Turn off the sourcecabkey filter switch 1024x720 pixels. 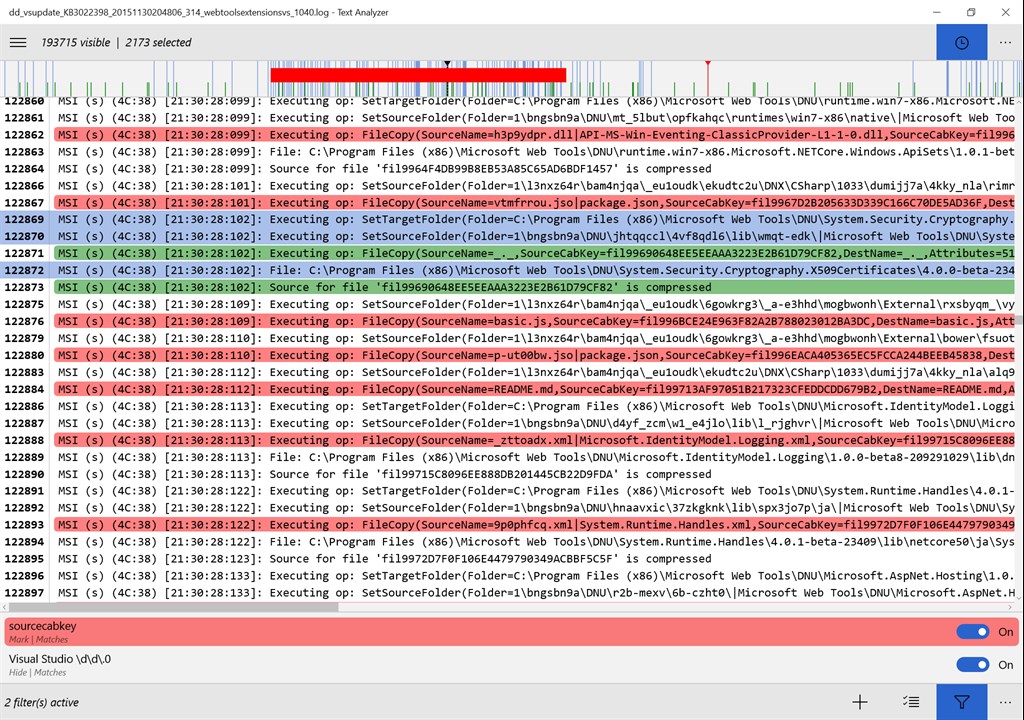[x=972, y=632]
